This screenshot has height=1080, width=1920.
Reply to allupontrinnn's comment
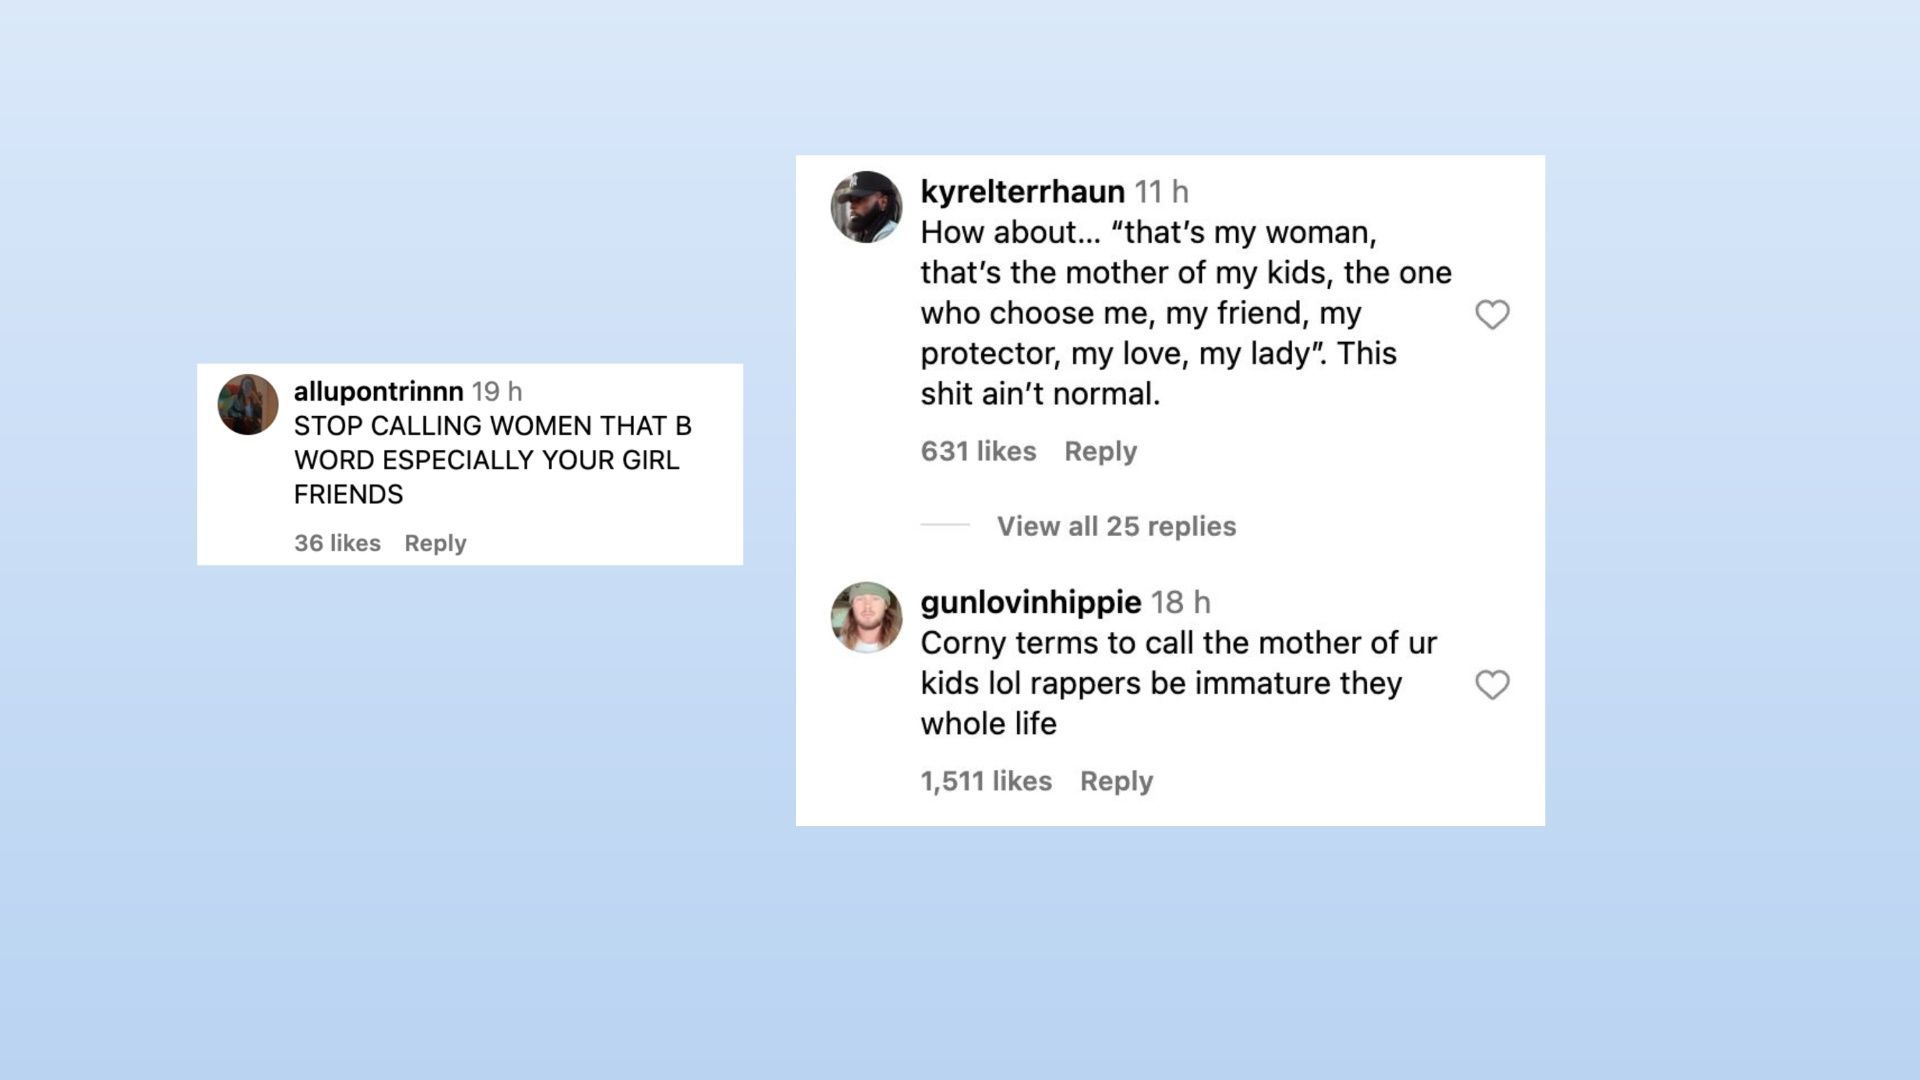[435, 543]
